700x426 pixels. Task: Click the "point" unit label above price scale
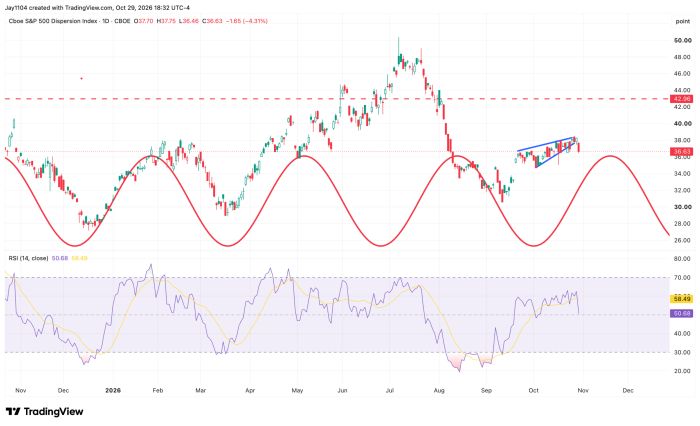click(x=683, y=21)
